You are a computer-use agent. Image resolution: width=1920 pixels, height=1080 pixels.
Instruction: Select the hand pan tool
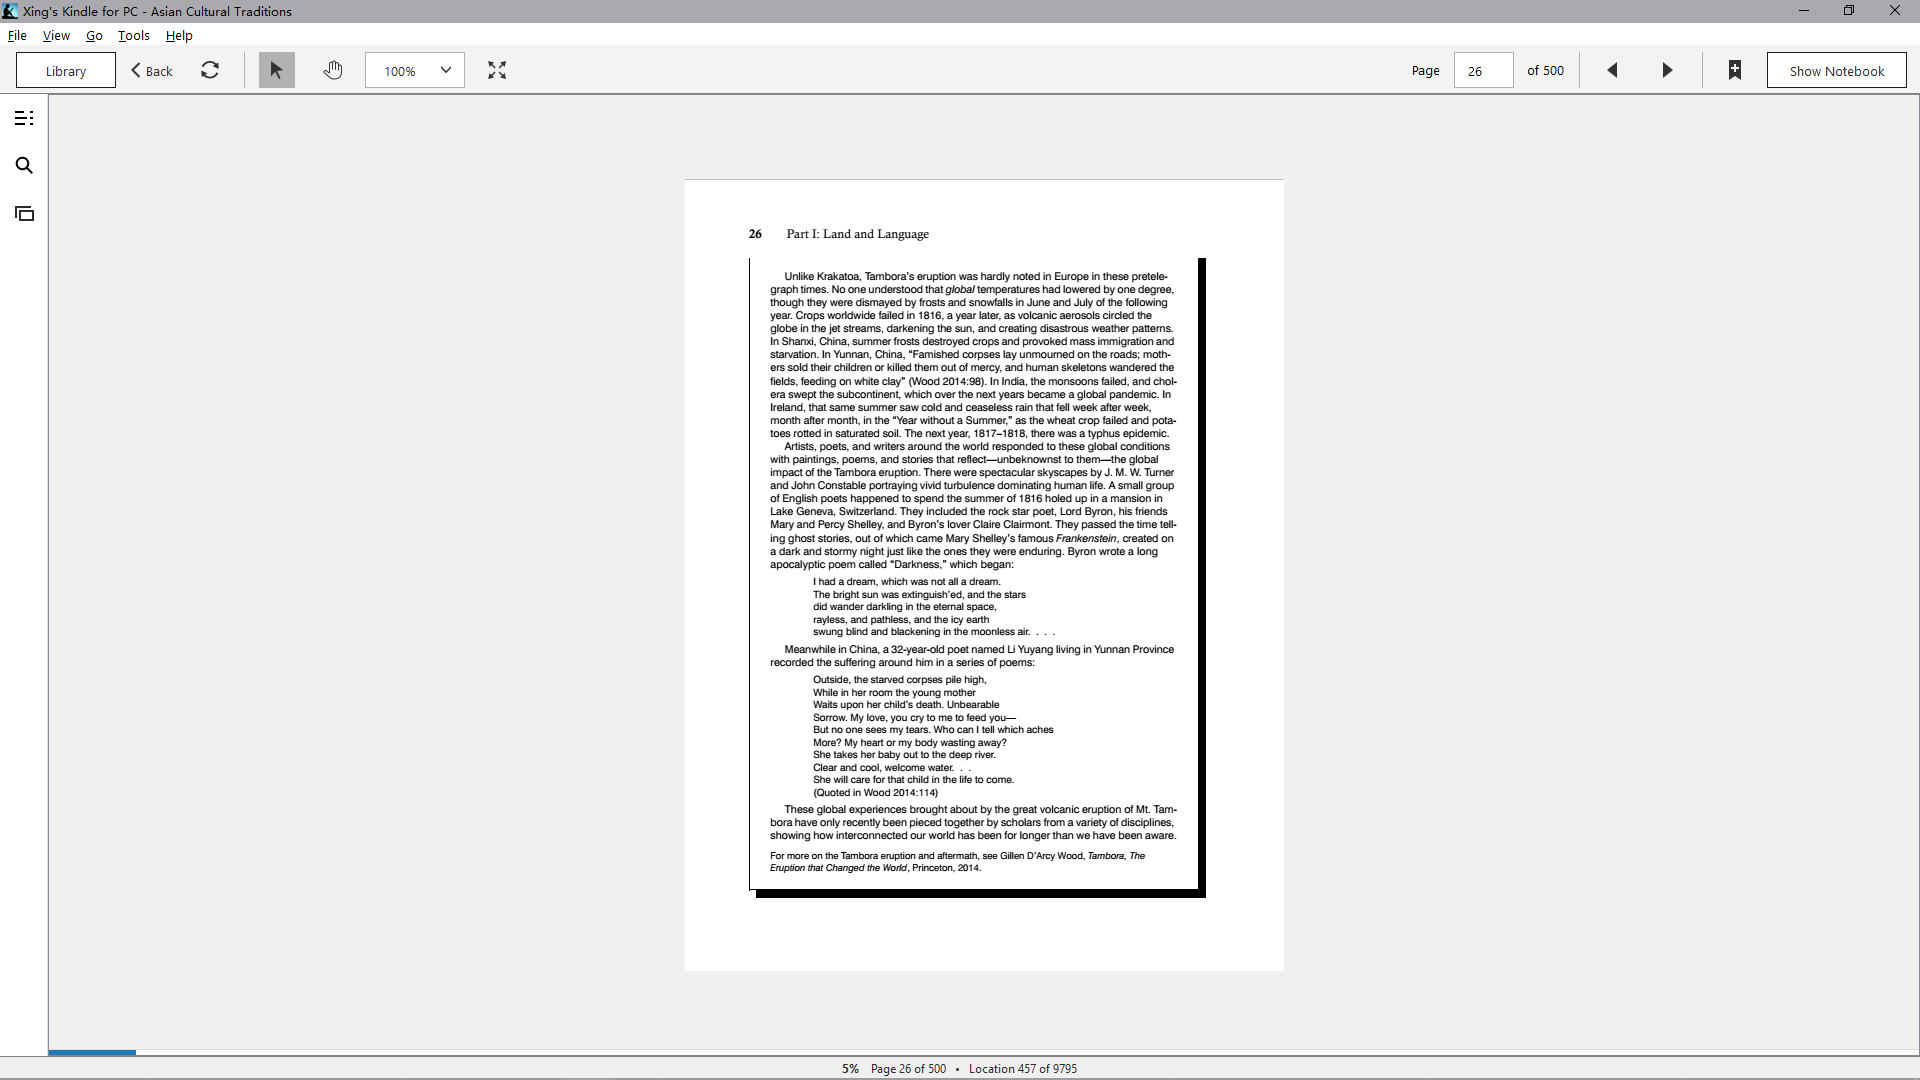333,70
